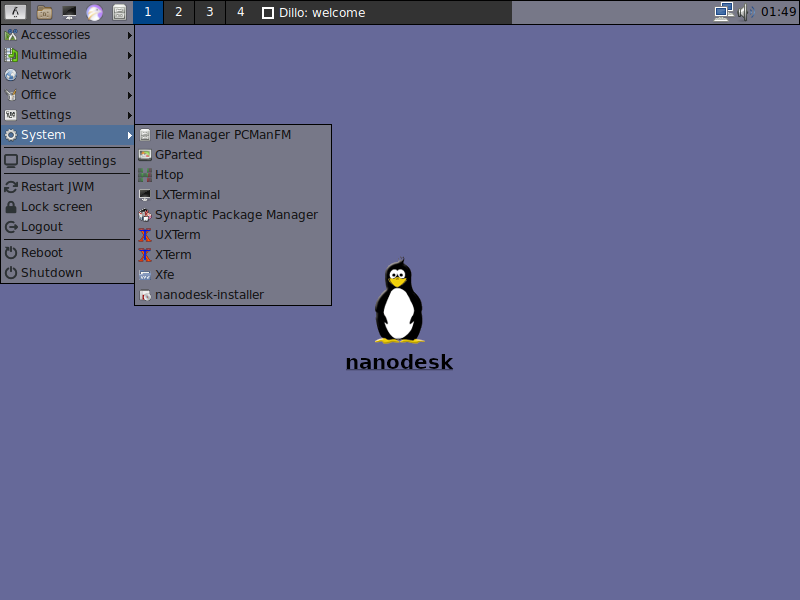This screenshot has height=600, width=800.
Task: Choose Shutdown from the menu
Action: (x=68, y=272)
